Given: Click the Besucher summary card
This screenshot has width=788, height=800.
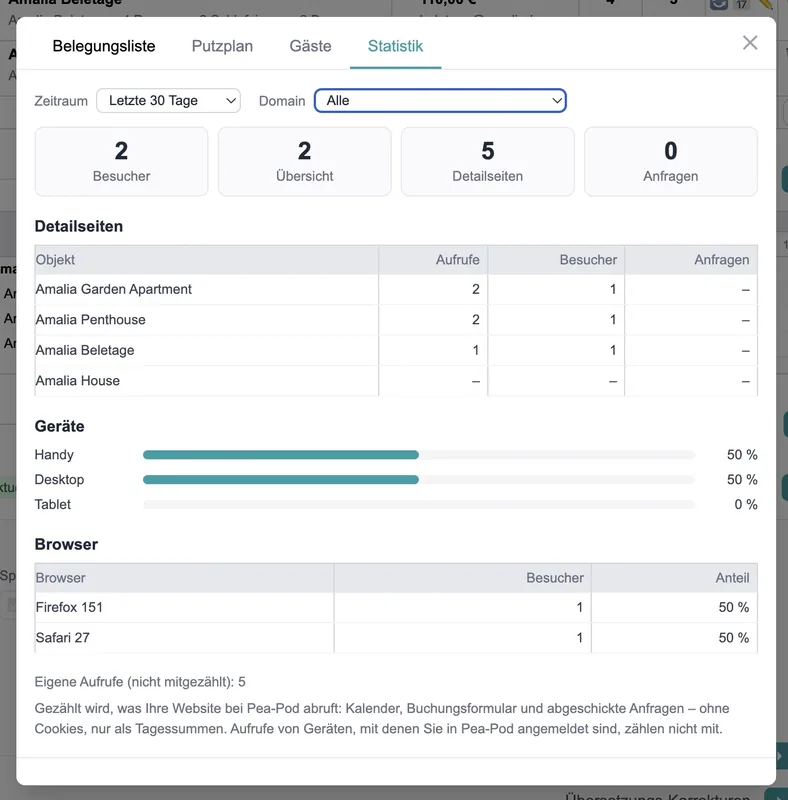Looking at the screenshot, I should click(x=121, y=161).
